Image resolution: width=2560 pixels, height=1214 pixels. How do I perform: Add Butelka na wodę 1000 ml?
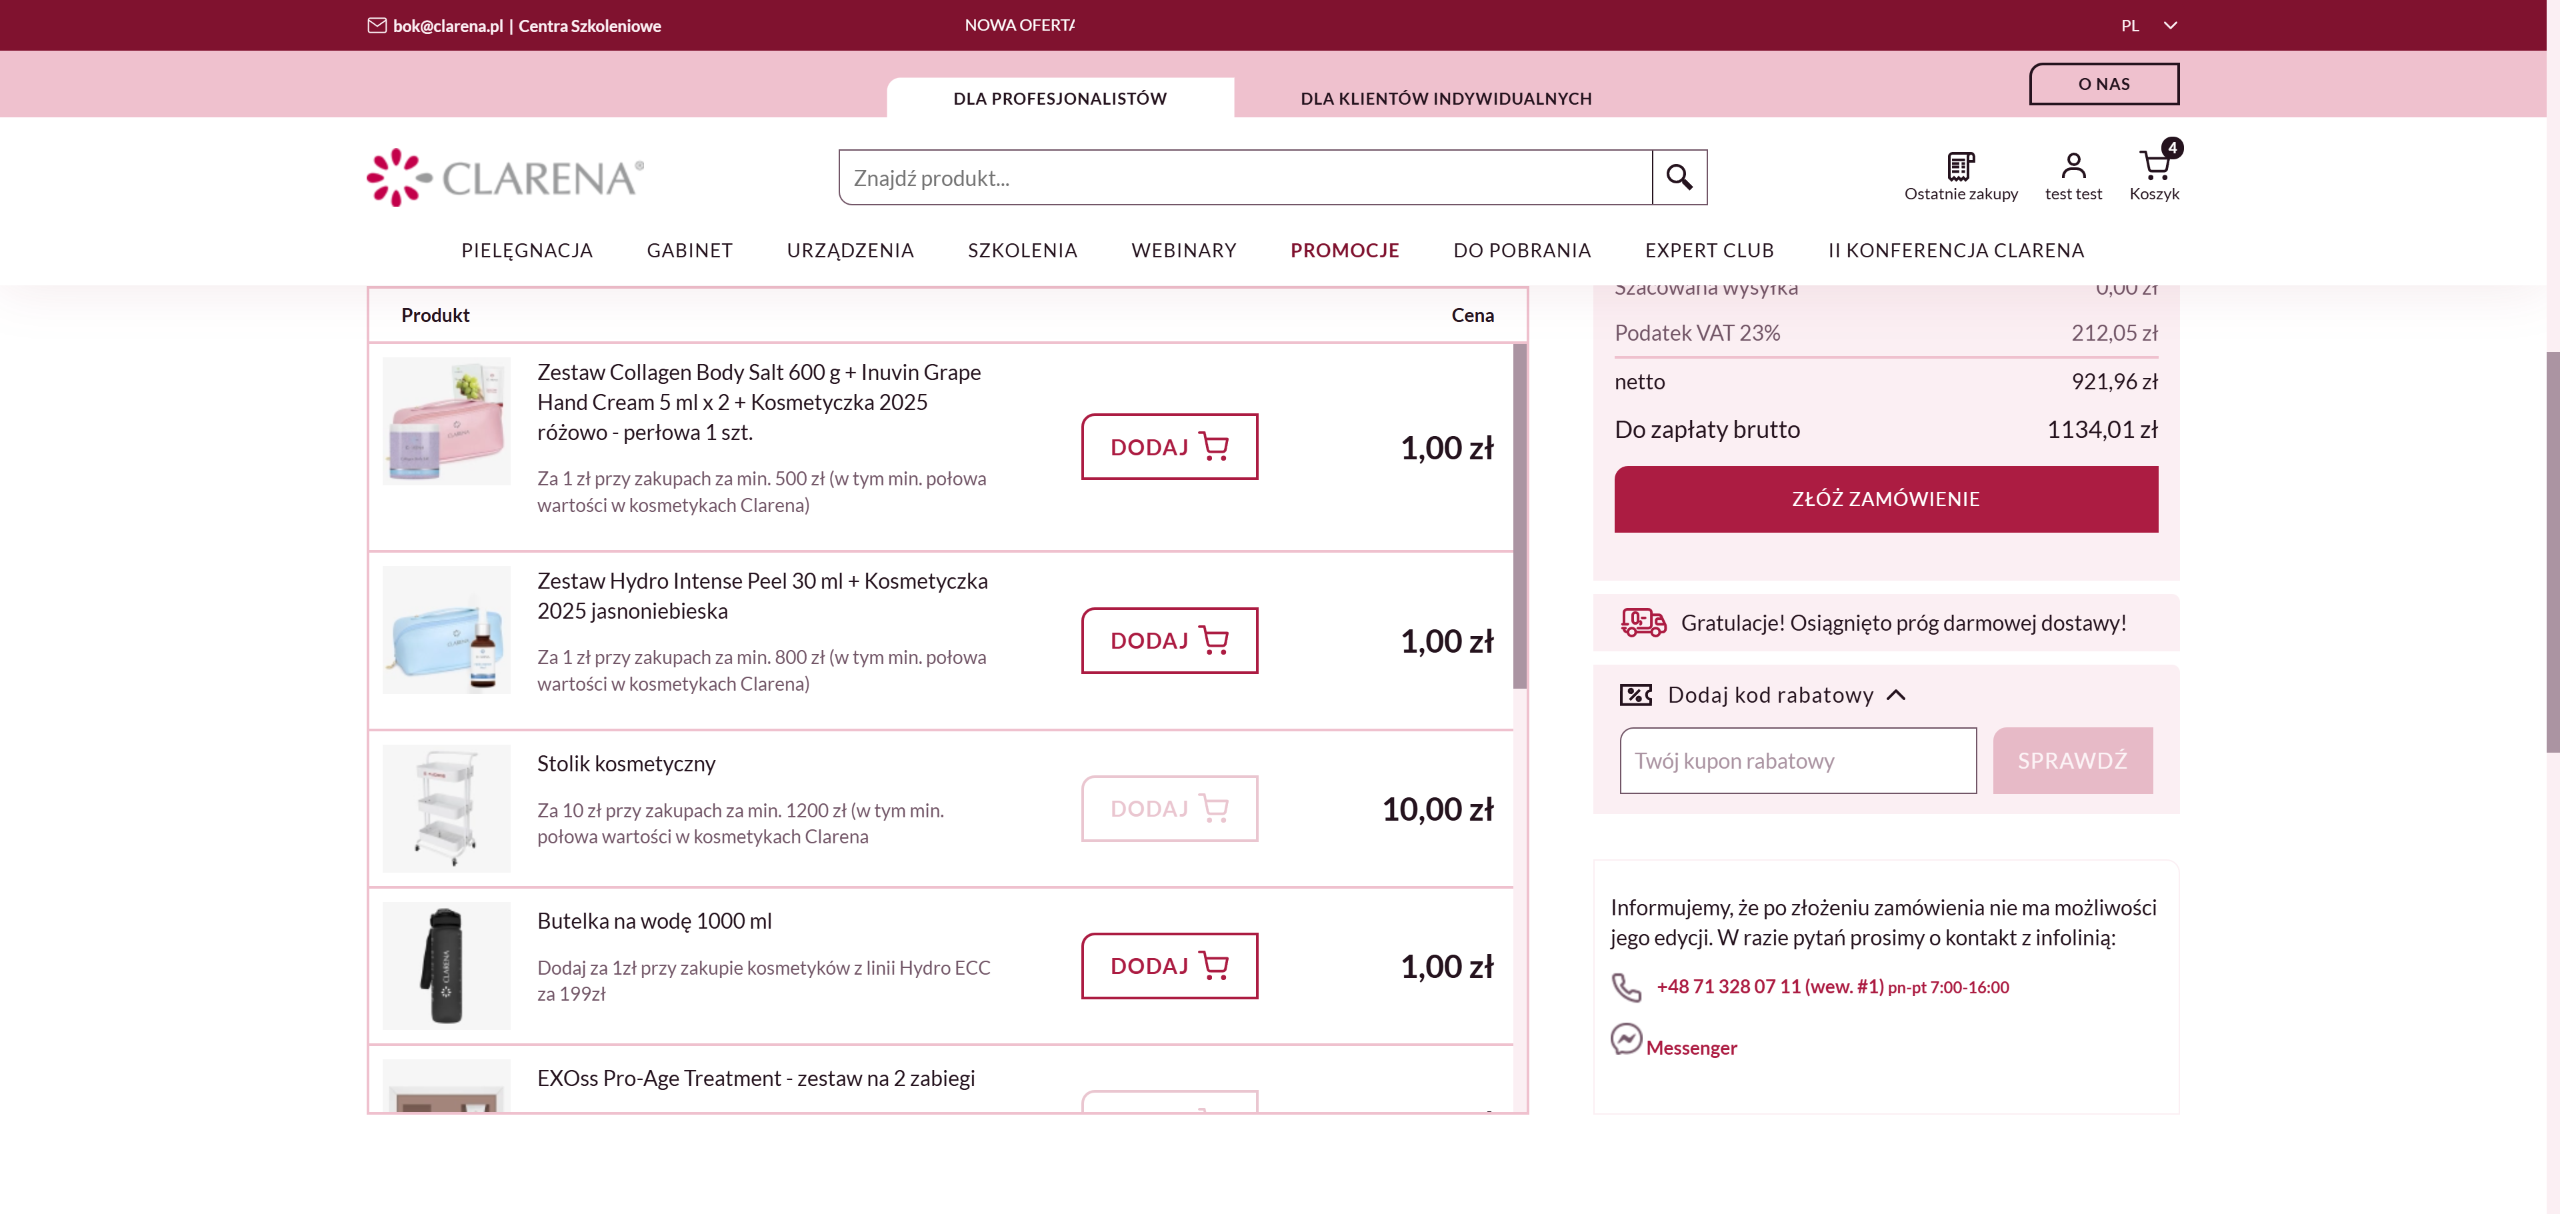point(1168,966)
